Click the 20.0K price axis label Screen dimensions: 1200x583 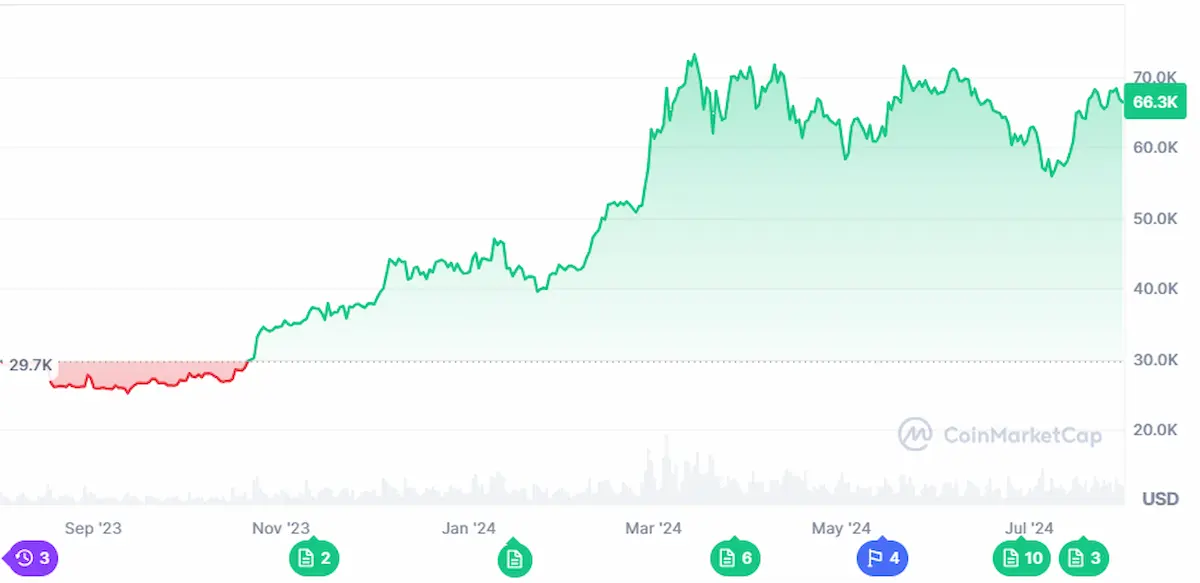click(1153, 430)
